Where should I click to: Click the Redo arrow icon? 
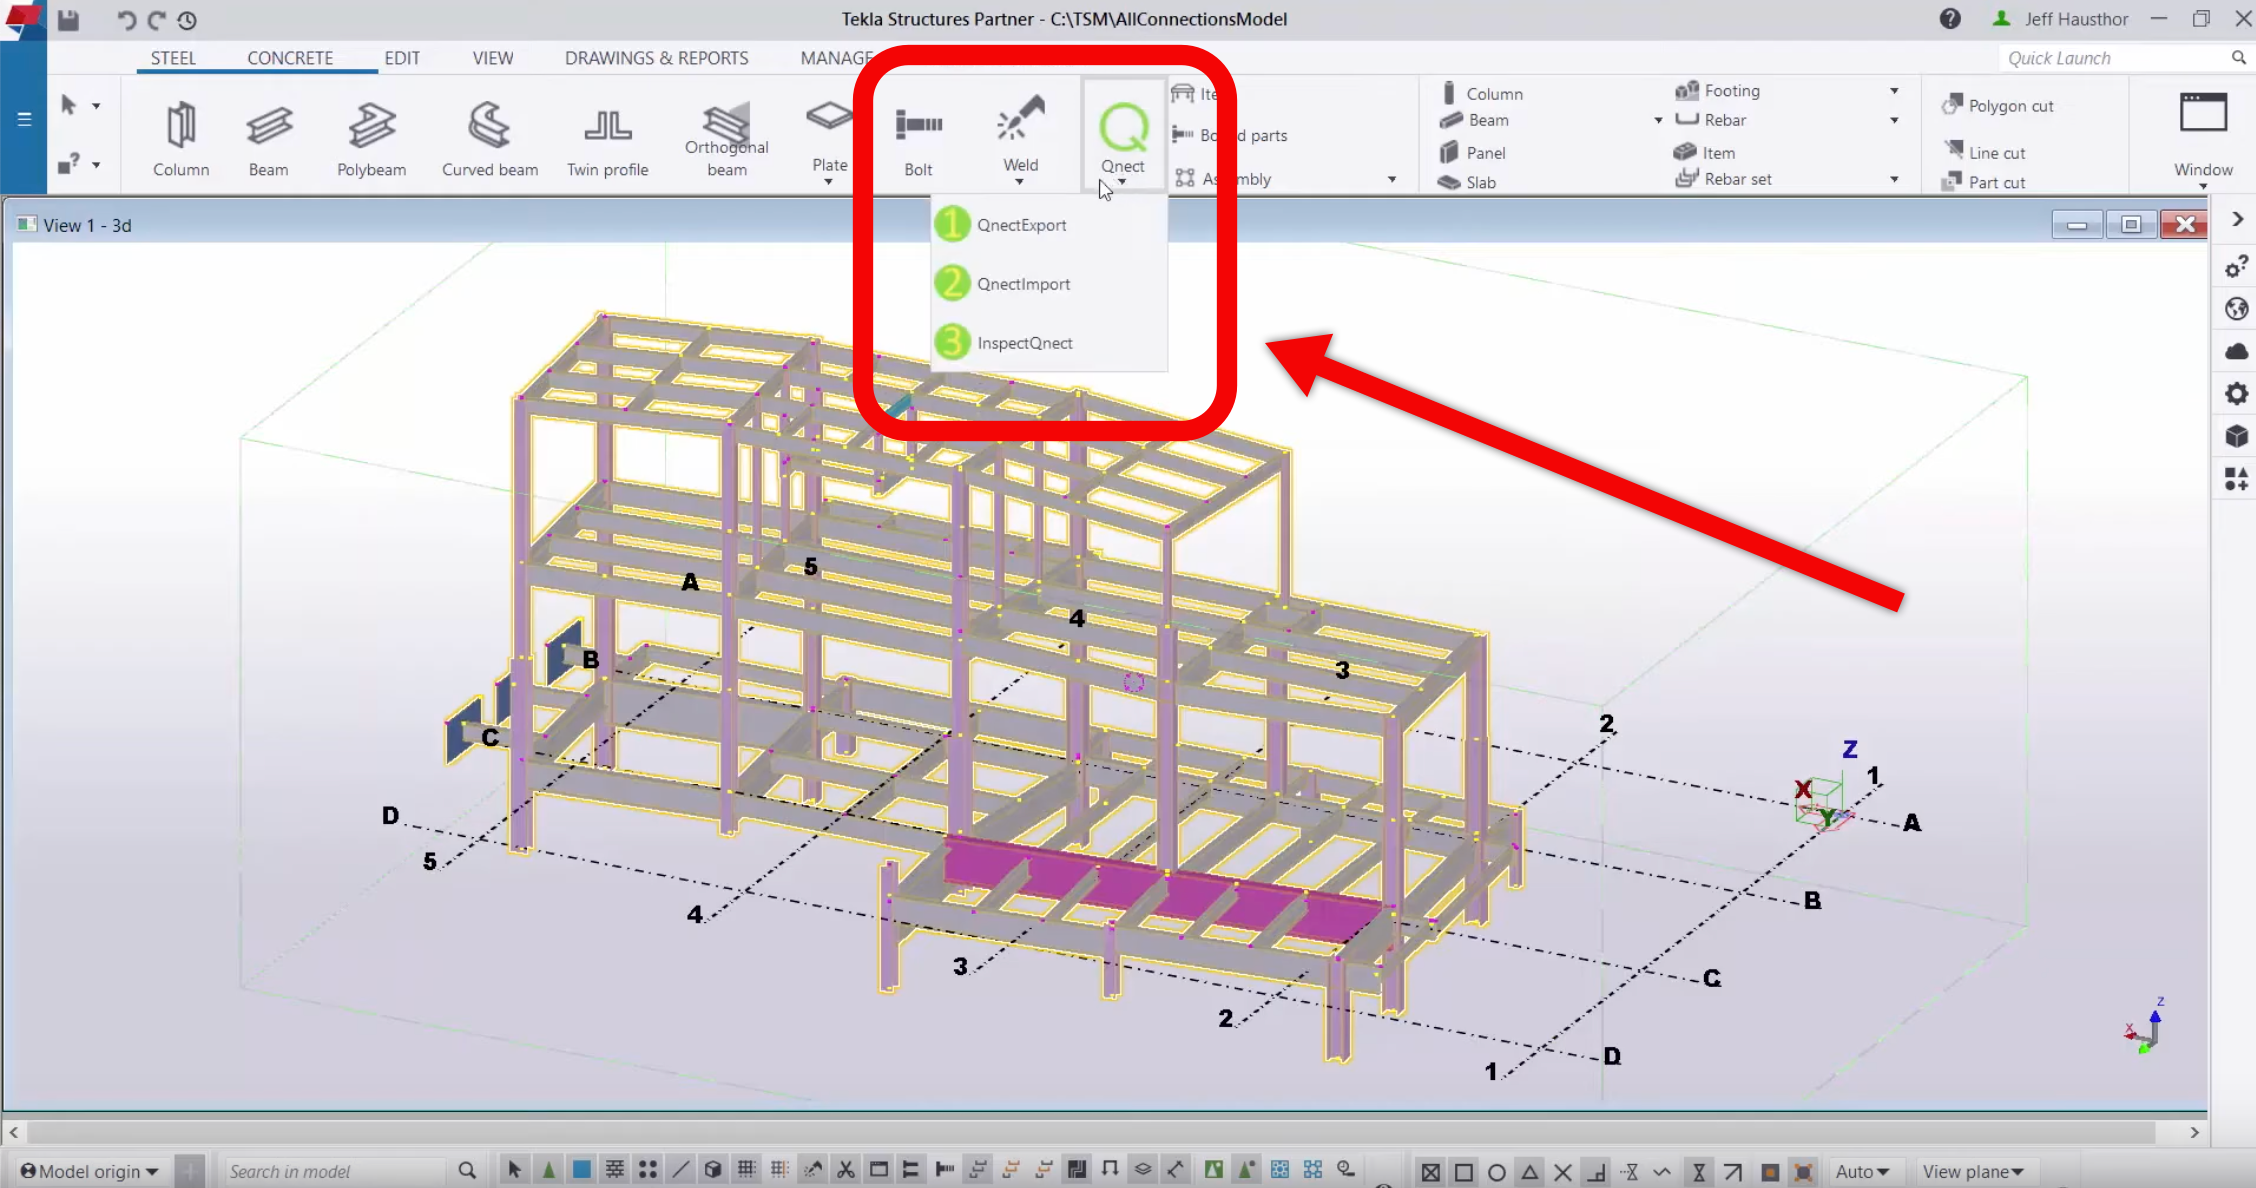point(156,20)
